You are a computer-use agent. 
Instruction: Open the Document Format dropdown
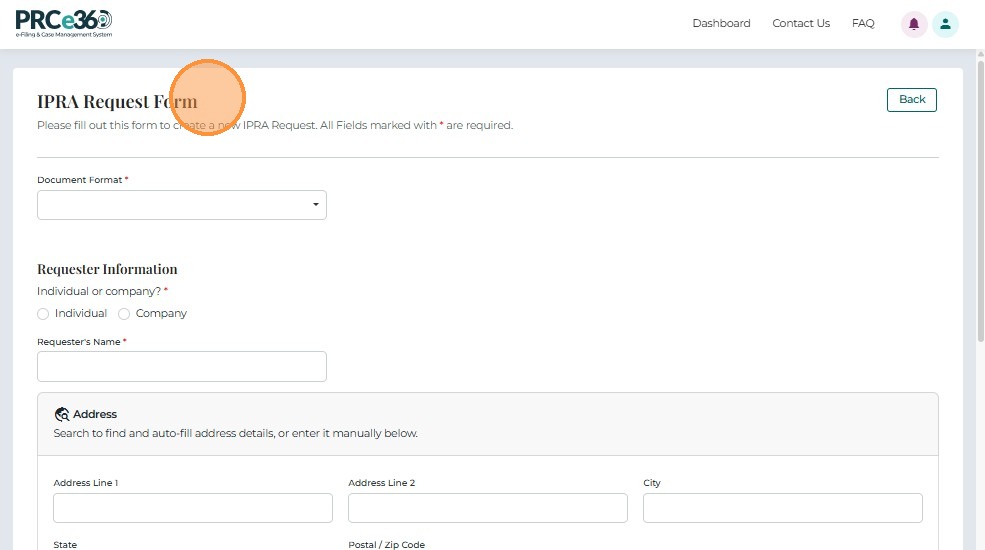[x=182, y=205]
